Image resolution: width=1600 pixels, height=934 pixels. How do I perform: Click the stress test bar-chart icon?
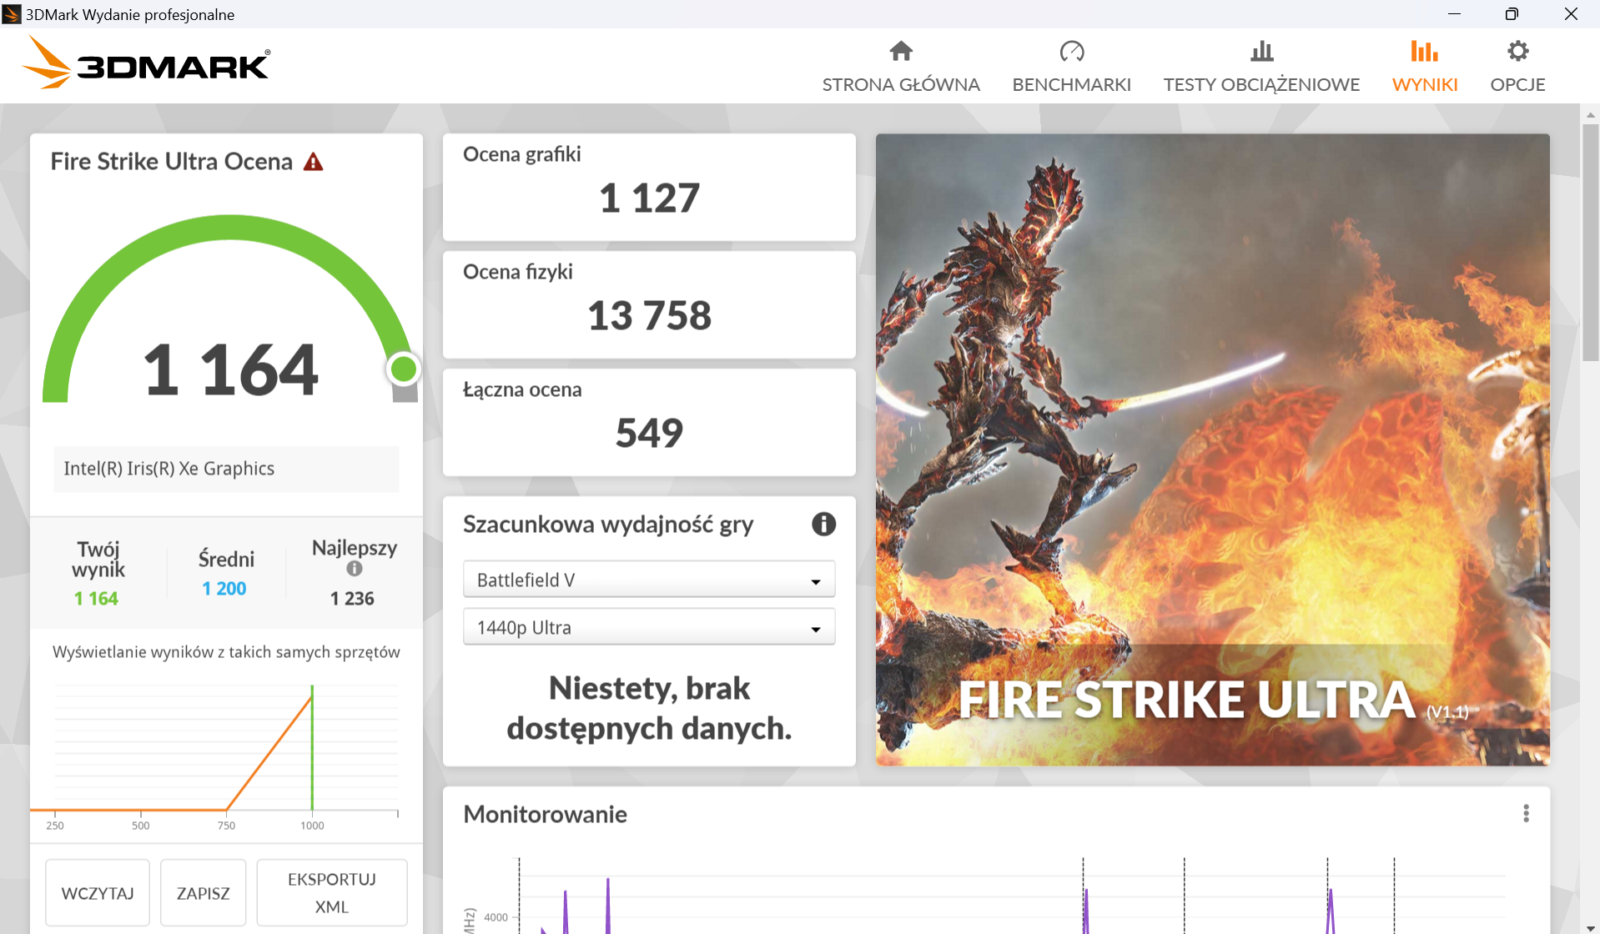(1261, 51)
